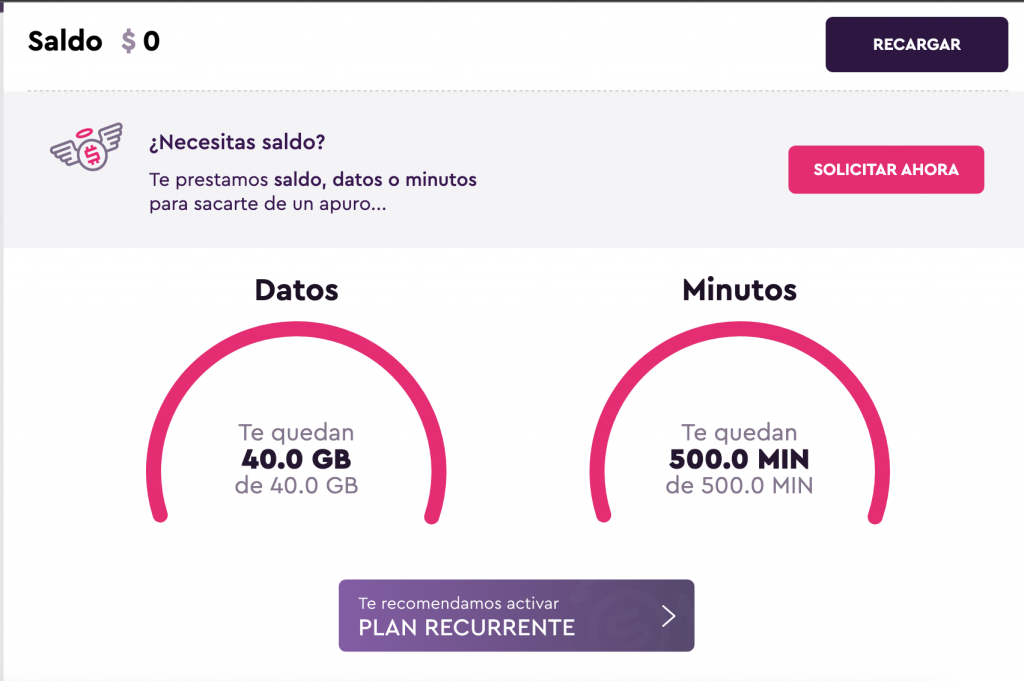Open the PLAN RECURRENTE banner

(x=516, y=615)
